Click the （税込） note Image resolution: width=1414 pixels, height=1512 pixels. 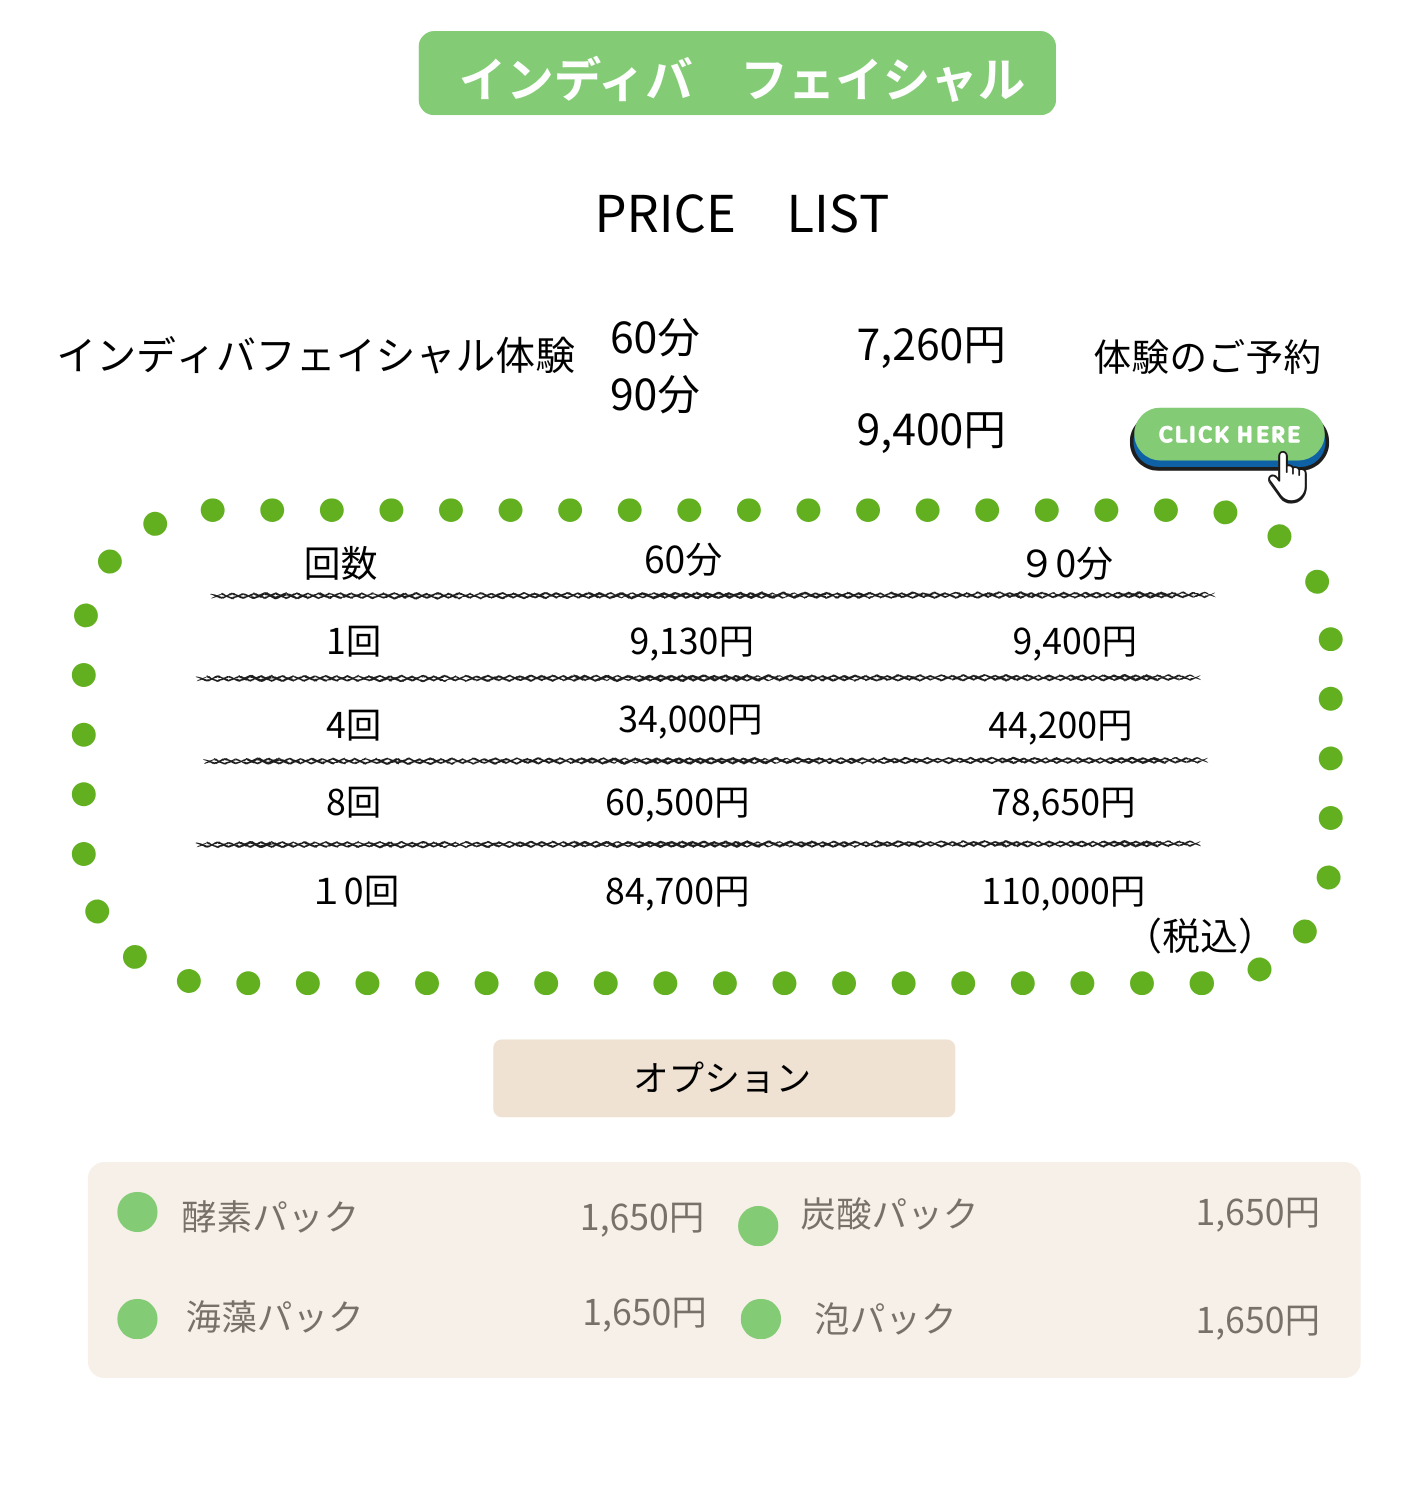point(1198,936)
